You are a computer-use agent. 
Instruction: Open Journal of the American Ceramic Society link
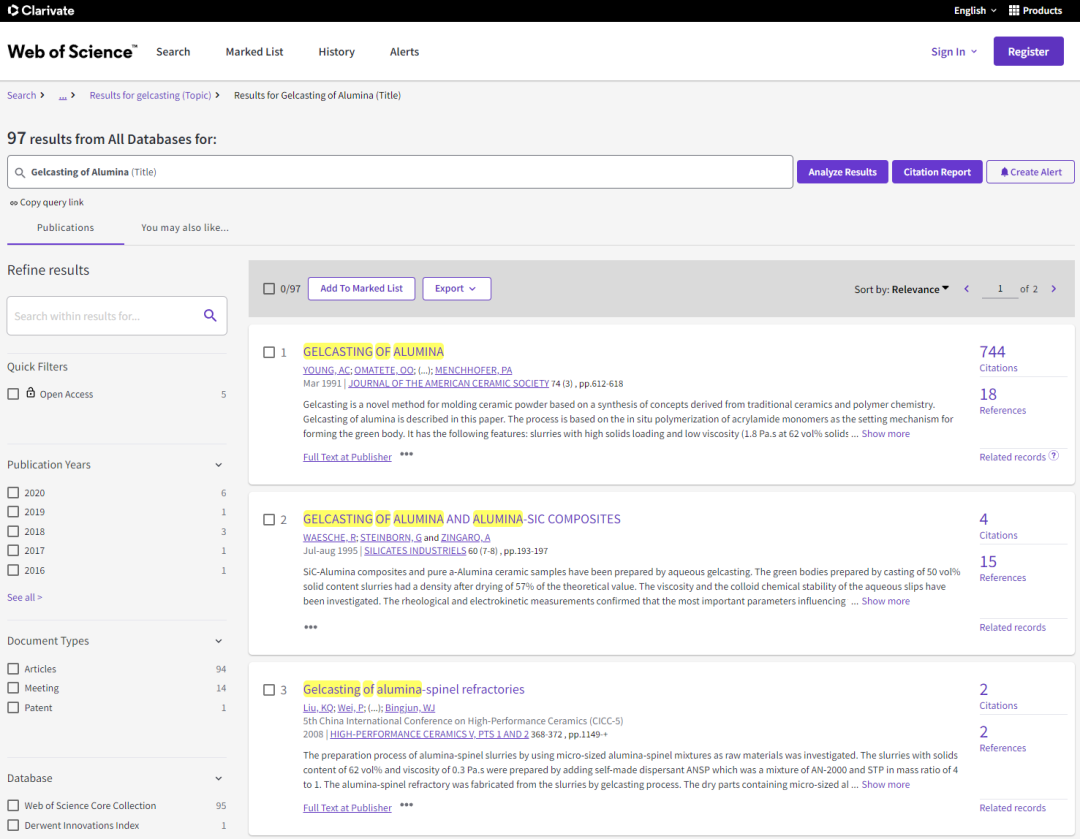point(448,384)
